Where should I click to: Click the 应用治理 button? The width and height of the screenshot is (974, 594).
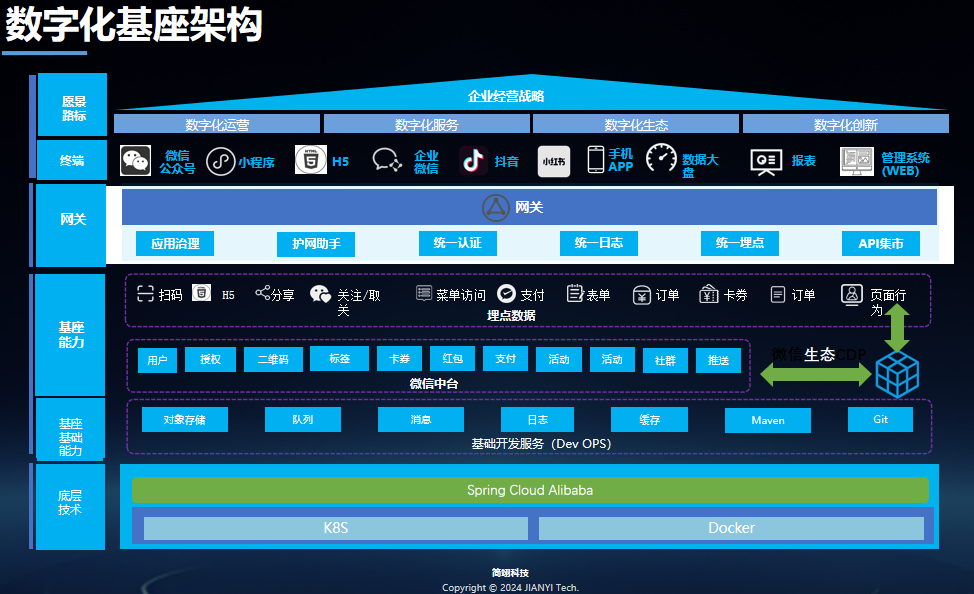coord(175,243)
